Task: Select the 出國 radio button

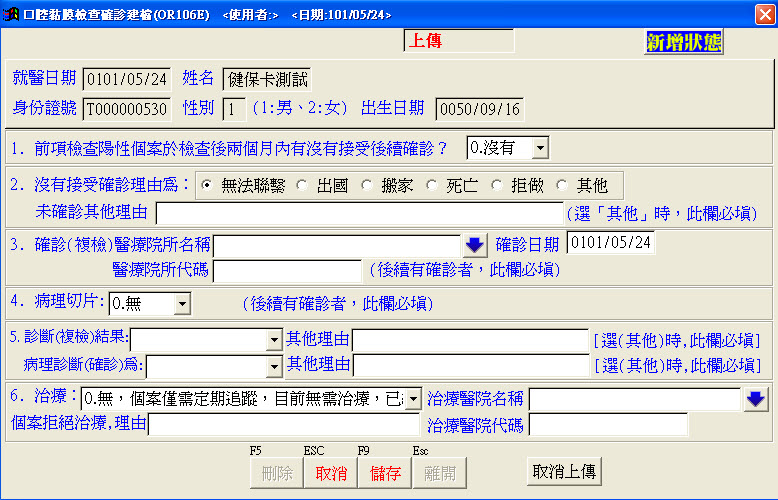Action: click(302, 186)
